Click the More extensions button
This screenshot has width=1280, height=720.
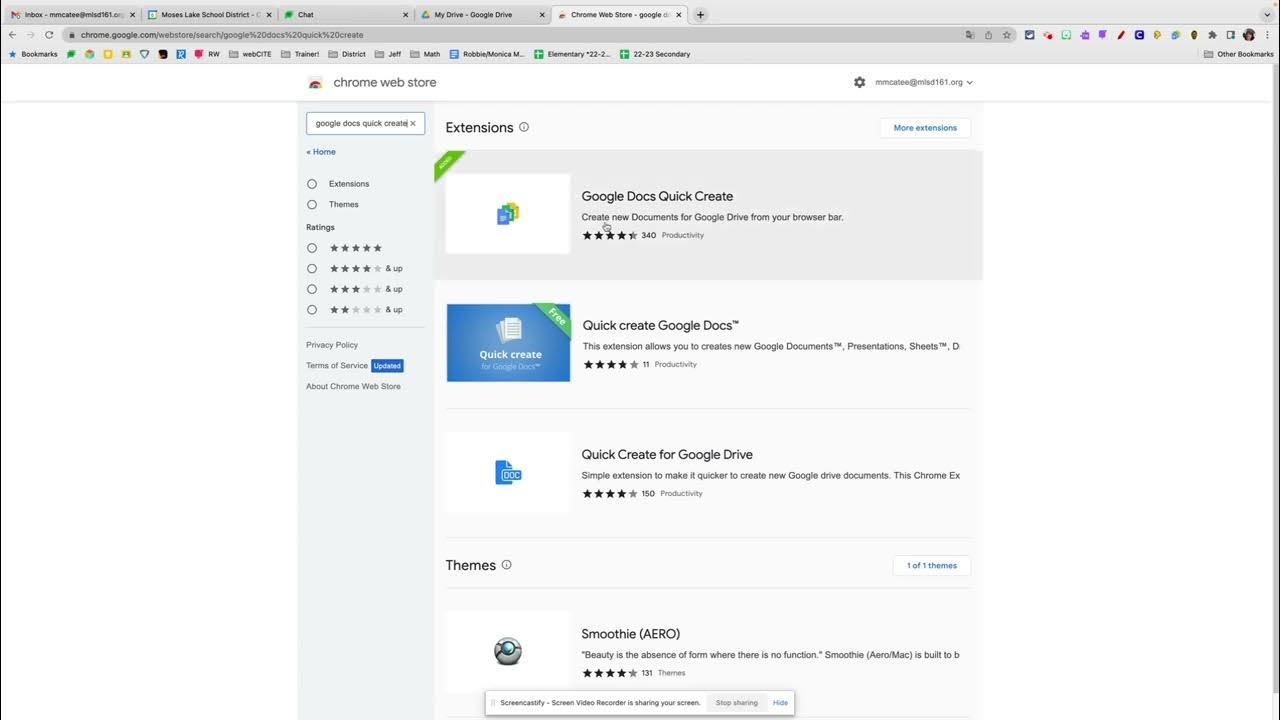[925, 128]
